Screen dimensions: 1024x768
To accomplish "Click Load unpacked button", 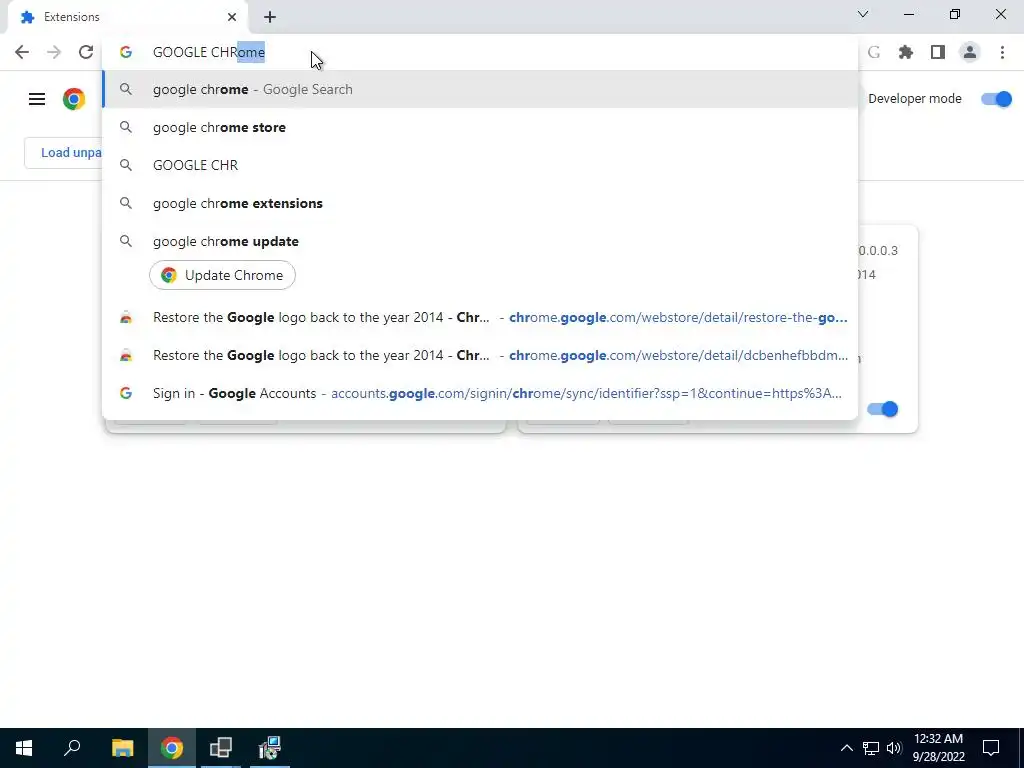I will [64, 153].
